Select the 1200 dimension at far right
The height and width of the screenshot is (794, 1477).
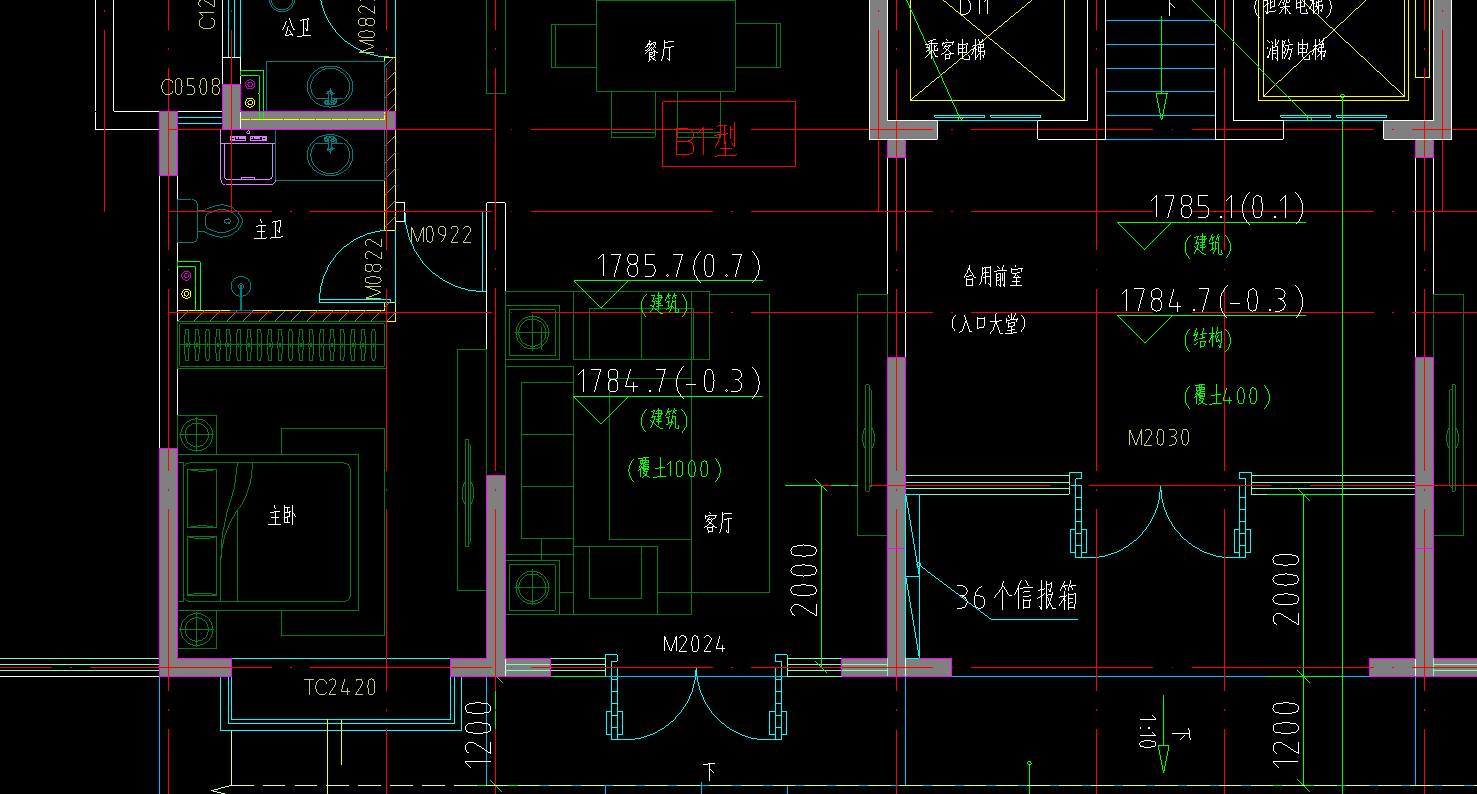(x=1287, y=734)
